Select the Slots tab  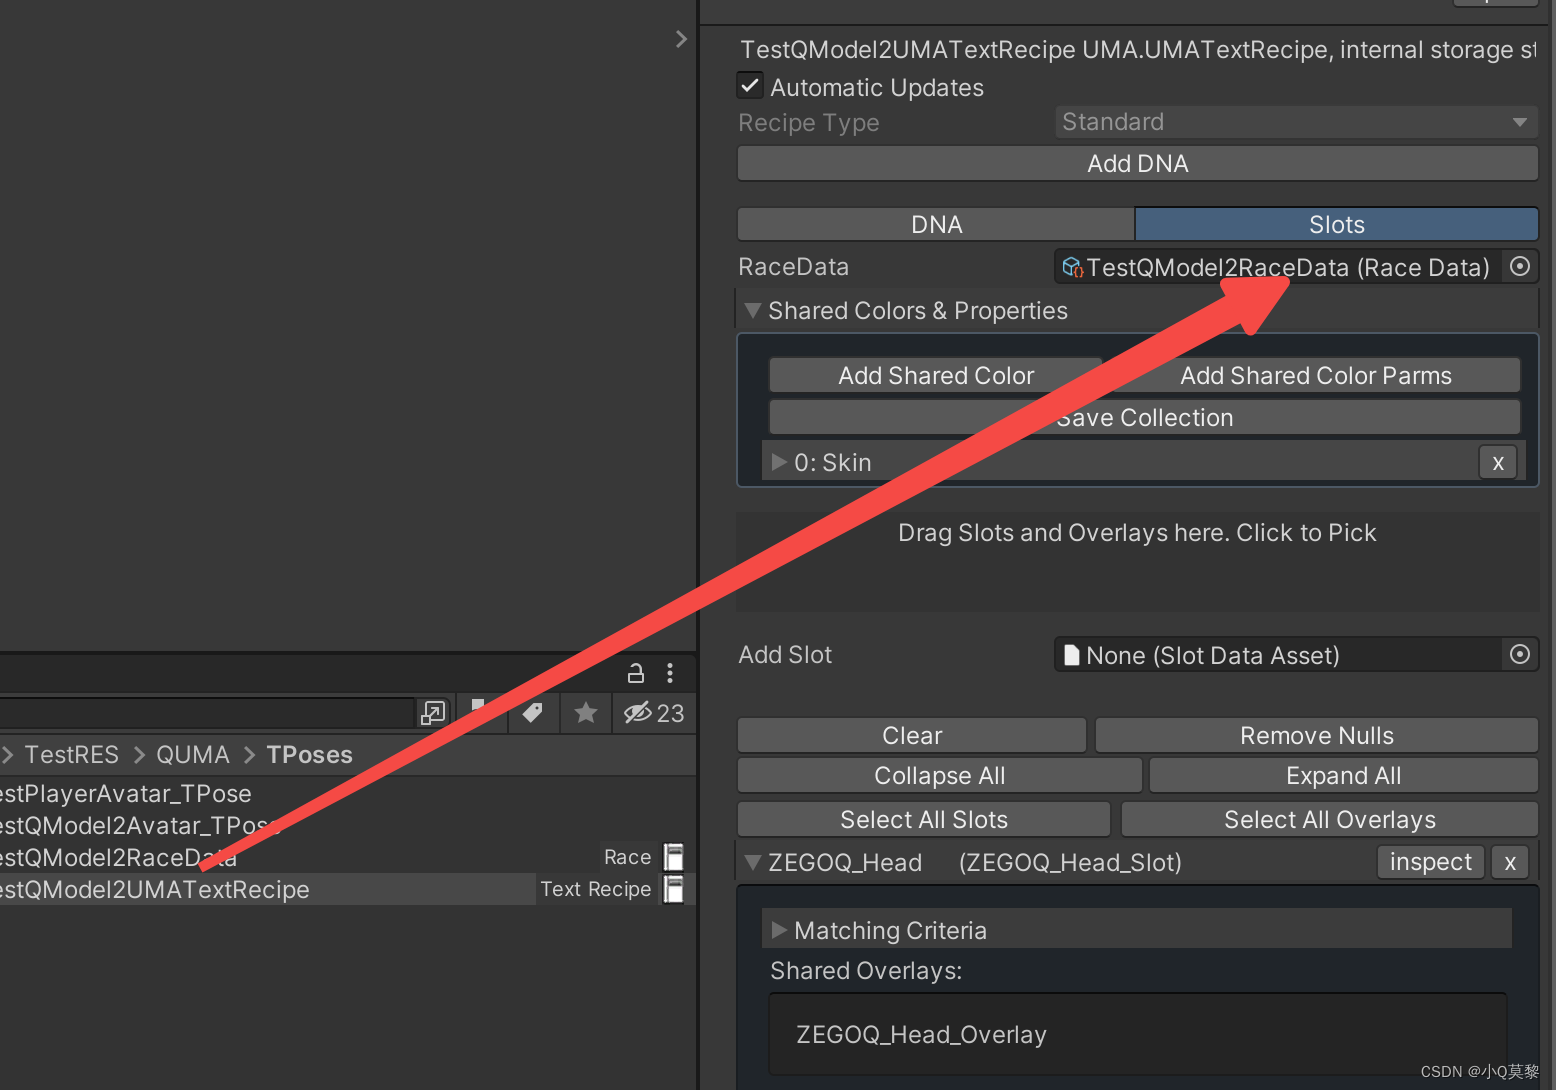click(1336, 224)
